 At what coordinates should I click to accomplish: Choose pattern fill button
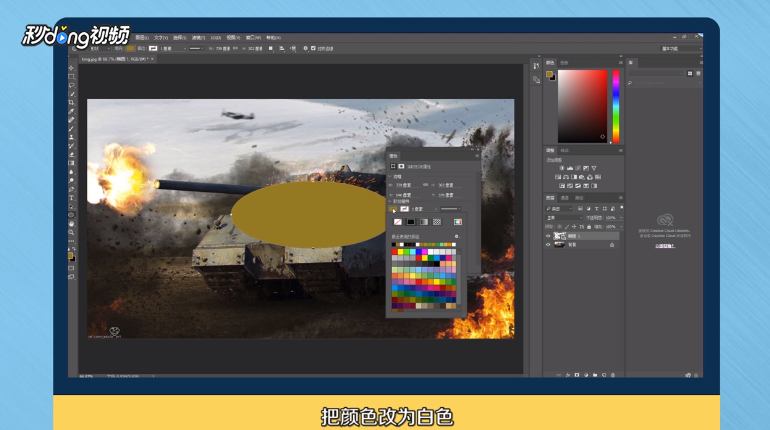[437, 222]
